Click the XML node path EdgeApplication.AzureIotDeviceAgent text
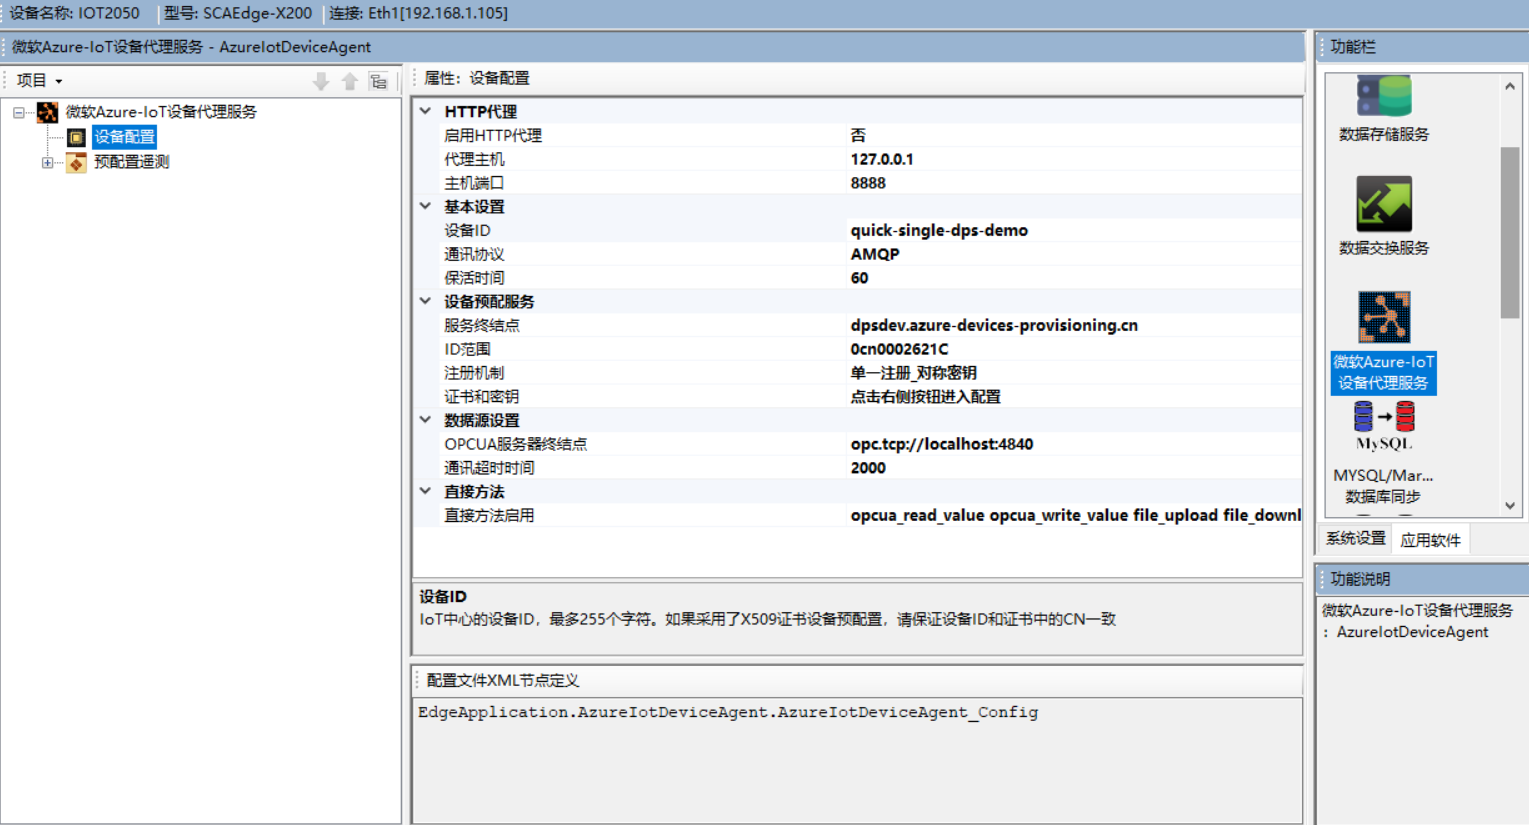 point(728,712)
